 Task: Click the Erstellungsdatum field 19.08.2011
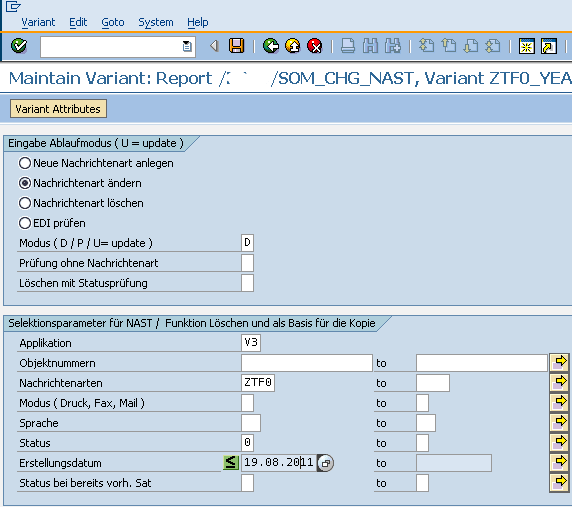pos(279,463)
